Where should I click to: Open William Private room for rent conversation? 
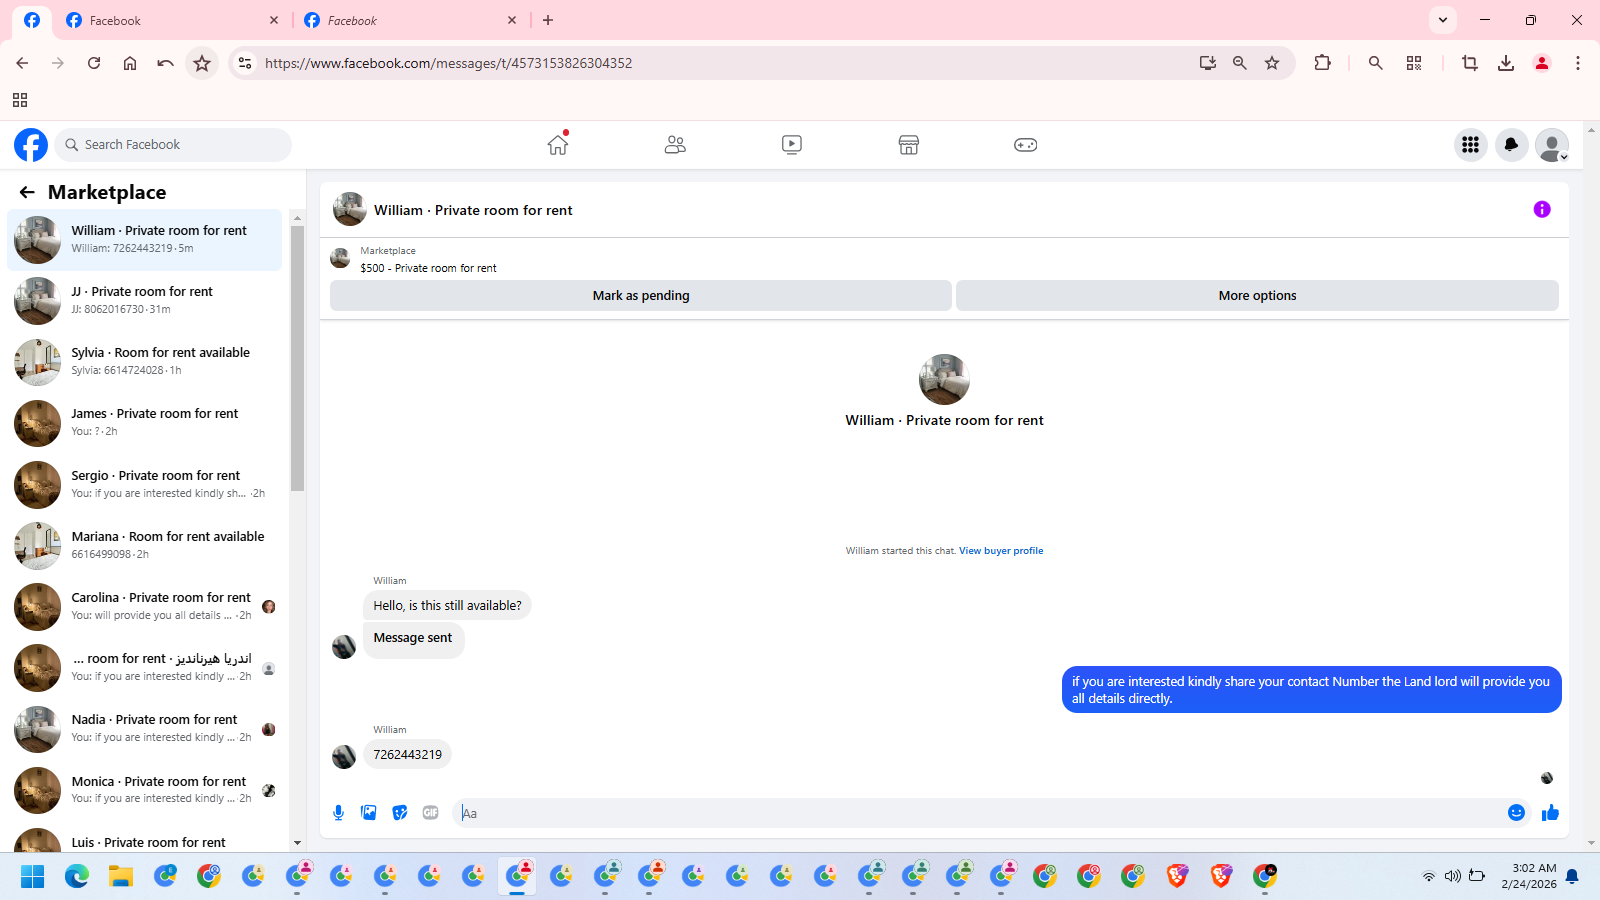coord(145,240)
